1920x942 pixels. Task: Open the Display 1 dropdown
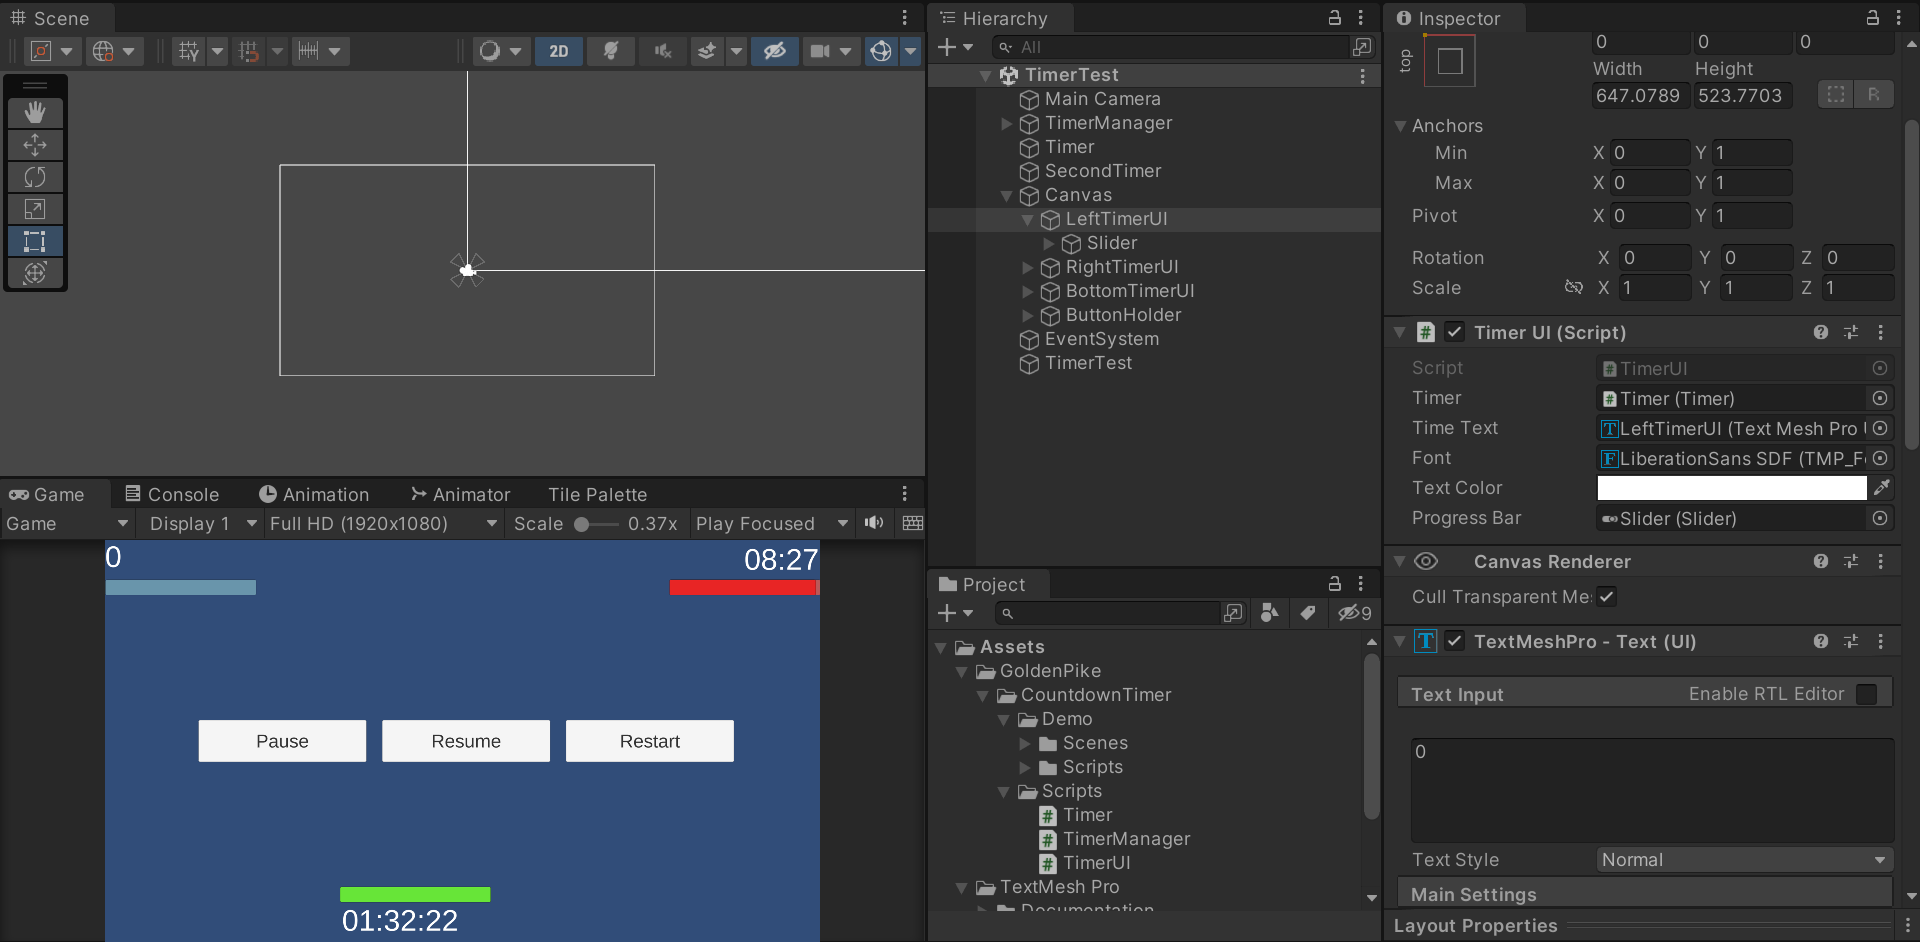200,523
